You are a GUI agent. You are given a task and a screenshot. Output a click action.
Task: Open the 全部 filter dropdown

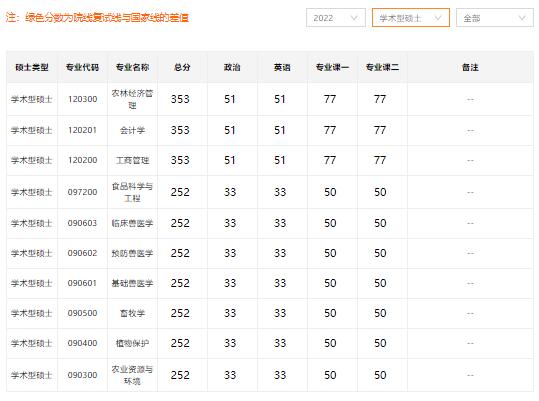click(x=495, y=18)
